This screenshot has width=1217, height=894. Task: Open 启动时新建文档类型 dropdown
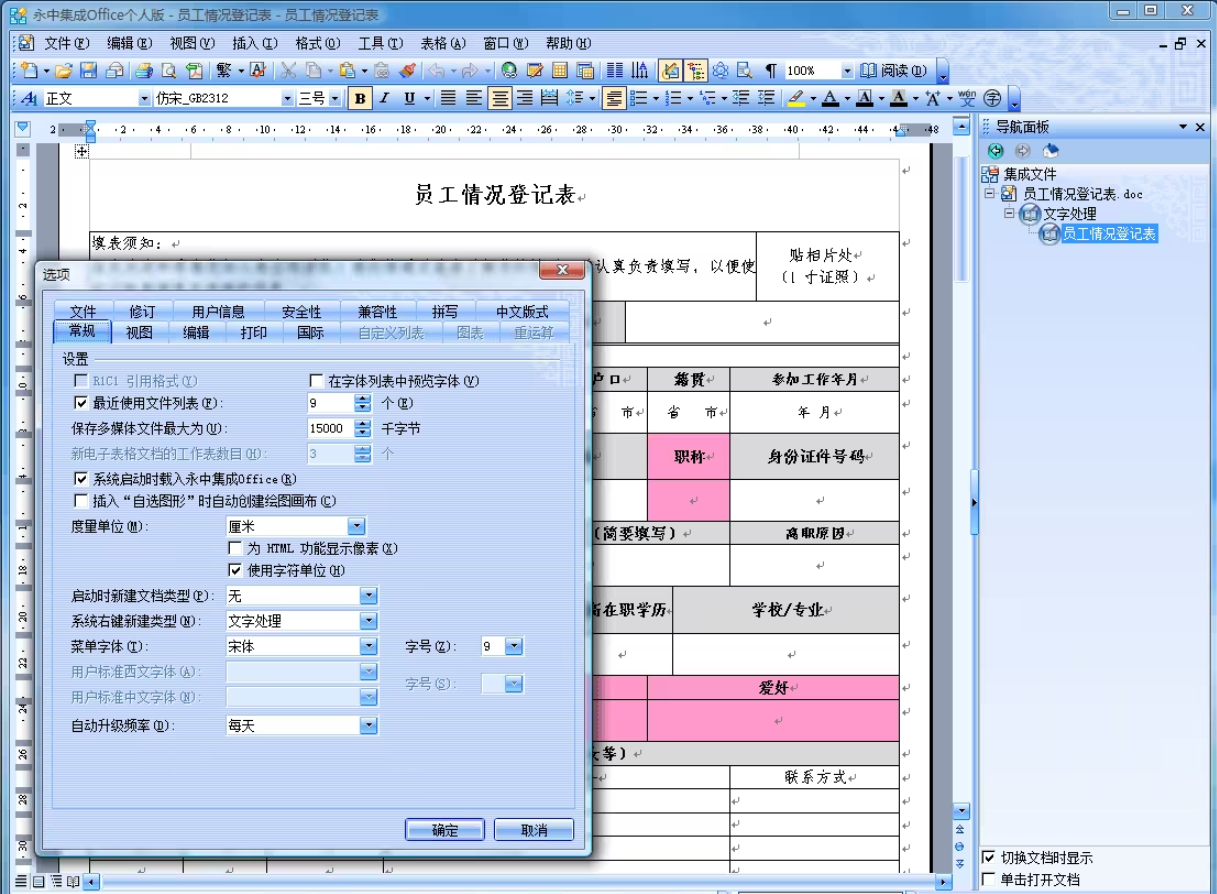pos(368,596)
